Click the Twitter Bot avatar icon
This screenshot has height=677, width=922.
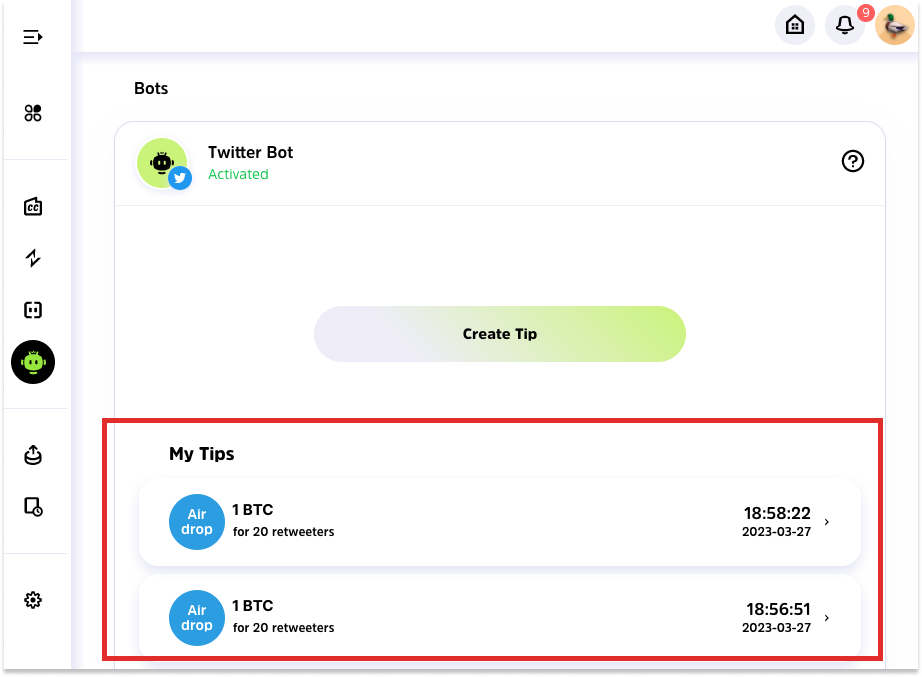click(162, 163)
